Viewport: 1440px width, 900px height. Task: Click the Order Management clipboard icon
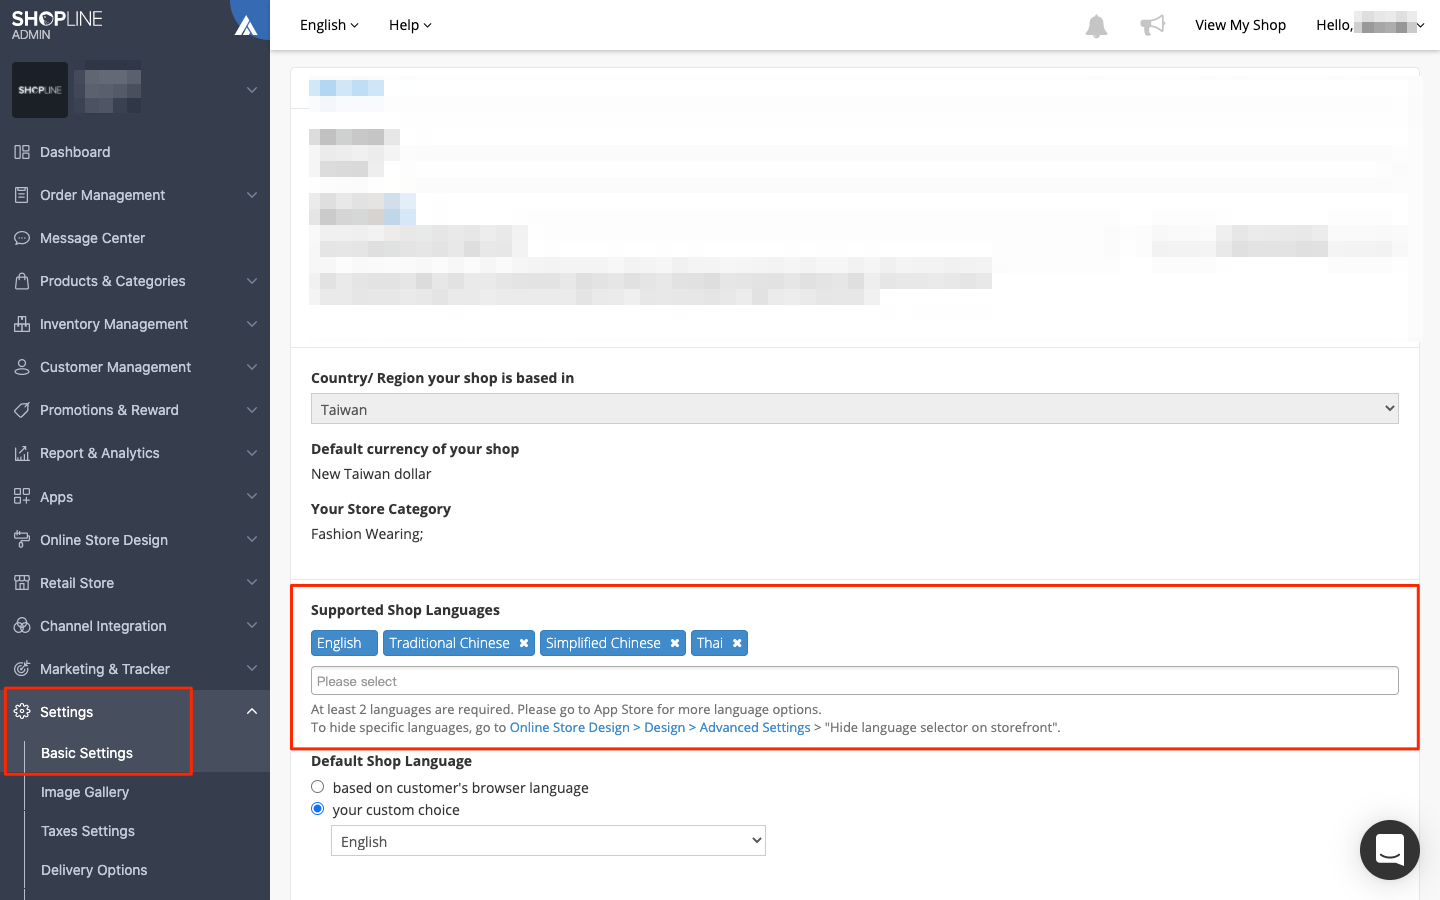22,195
